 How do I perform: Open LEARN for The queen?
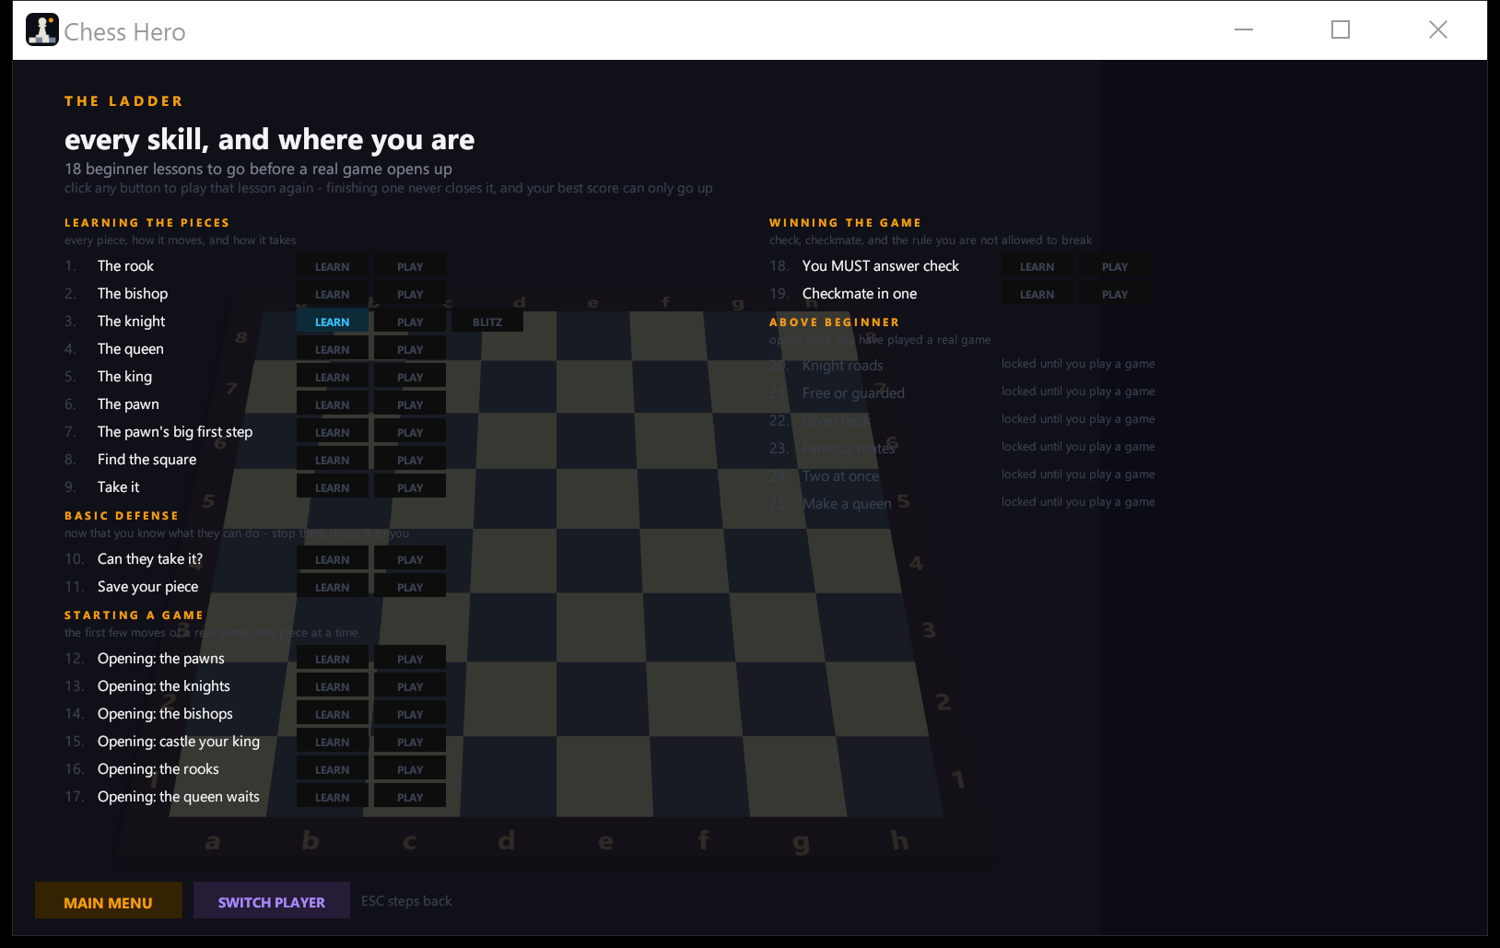332,350
